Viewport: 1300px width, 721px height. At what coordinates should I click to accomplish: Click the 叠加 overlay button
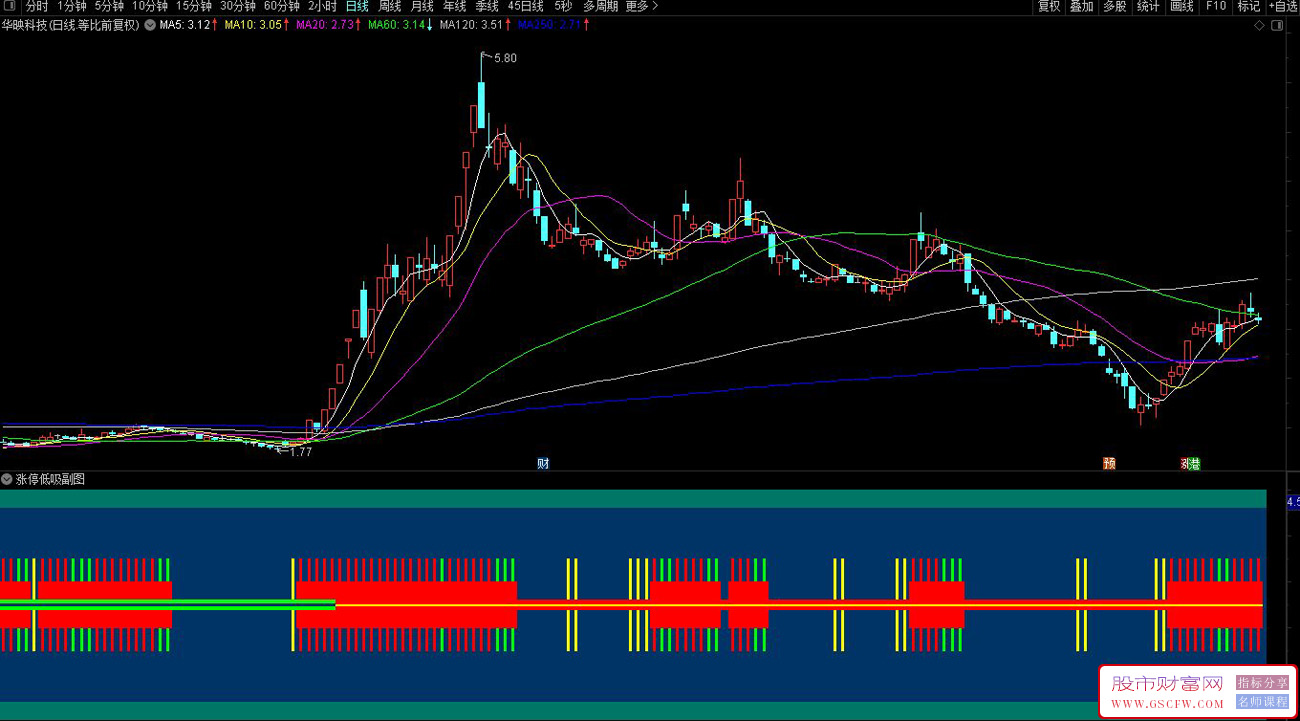[1081, 6]
